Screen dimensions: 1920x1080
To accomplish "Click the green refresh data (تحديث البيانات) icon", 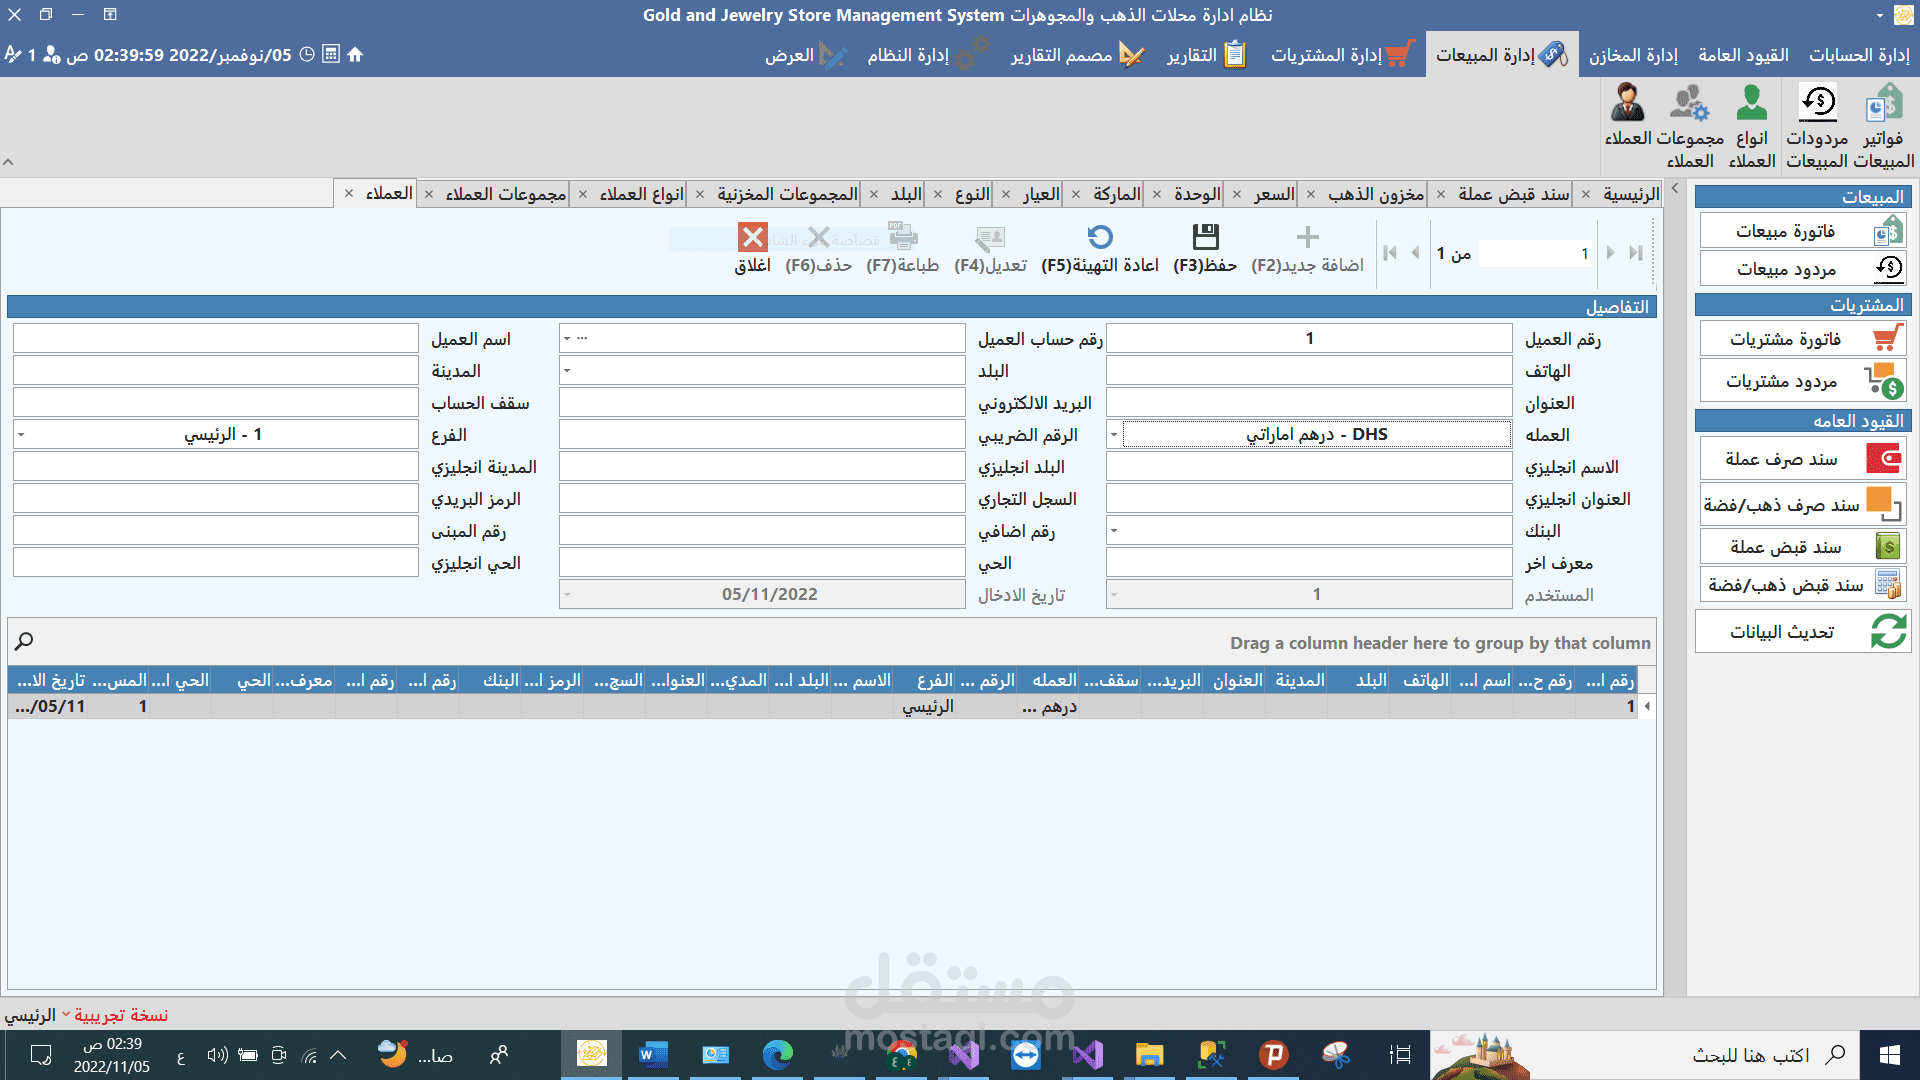I will point(1888,632).
